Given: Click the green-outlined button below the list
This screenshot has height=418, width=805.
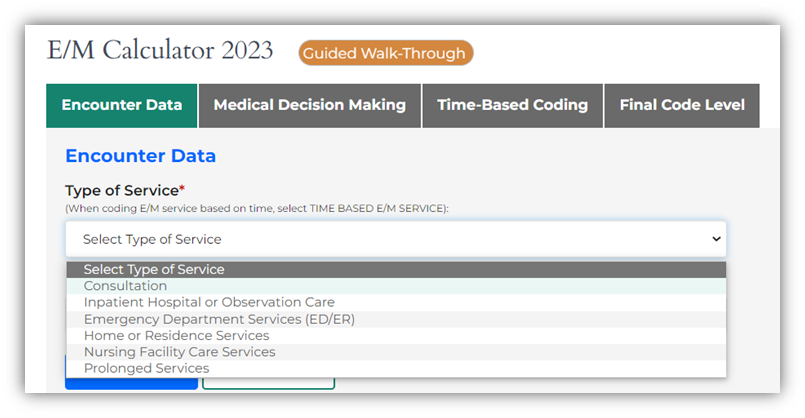Looking at the screenshot, I should pyautogui.click(x=268, y=383).
